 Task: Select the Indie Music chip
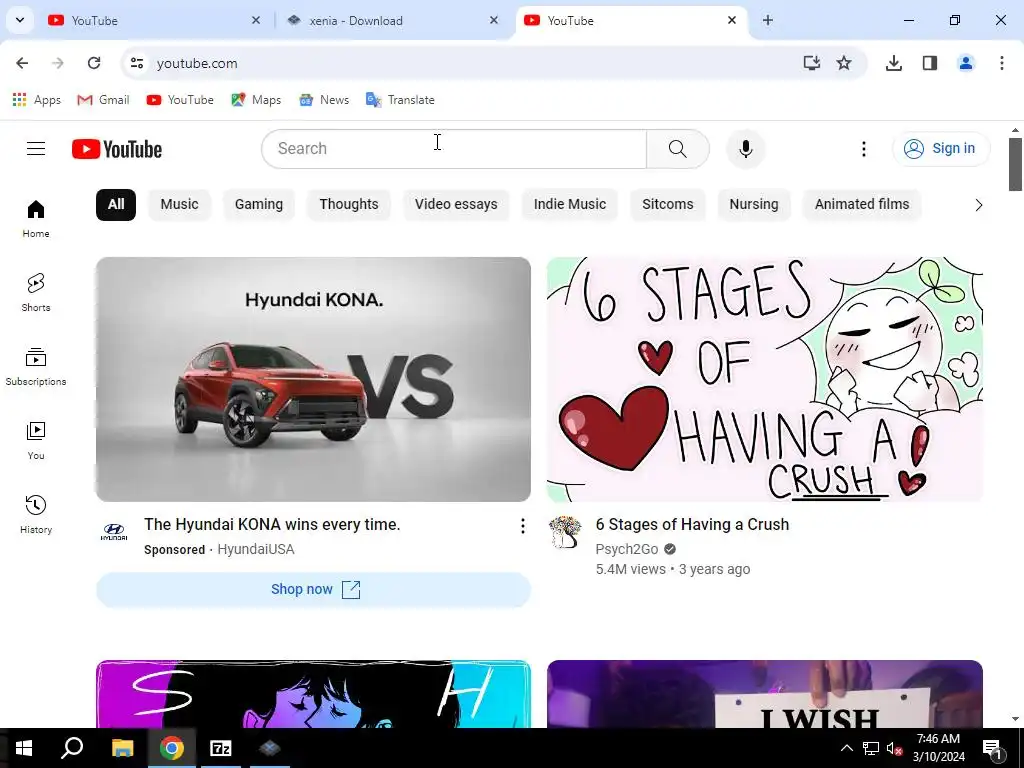point(569,204)
